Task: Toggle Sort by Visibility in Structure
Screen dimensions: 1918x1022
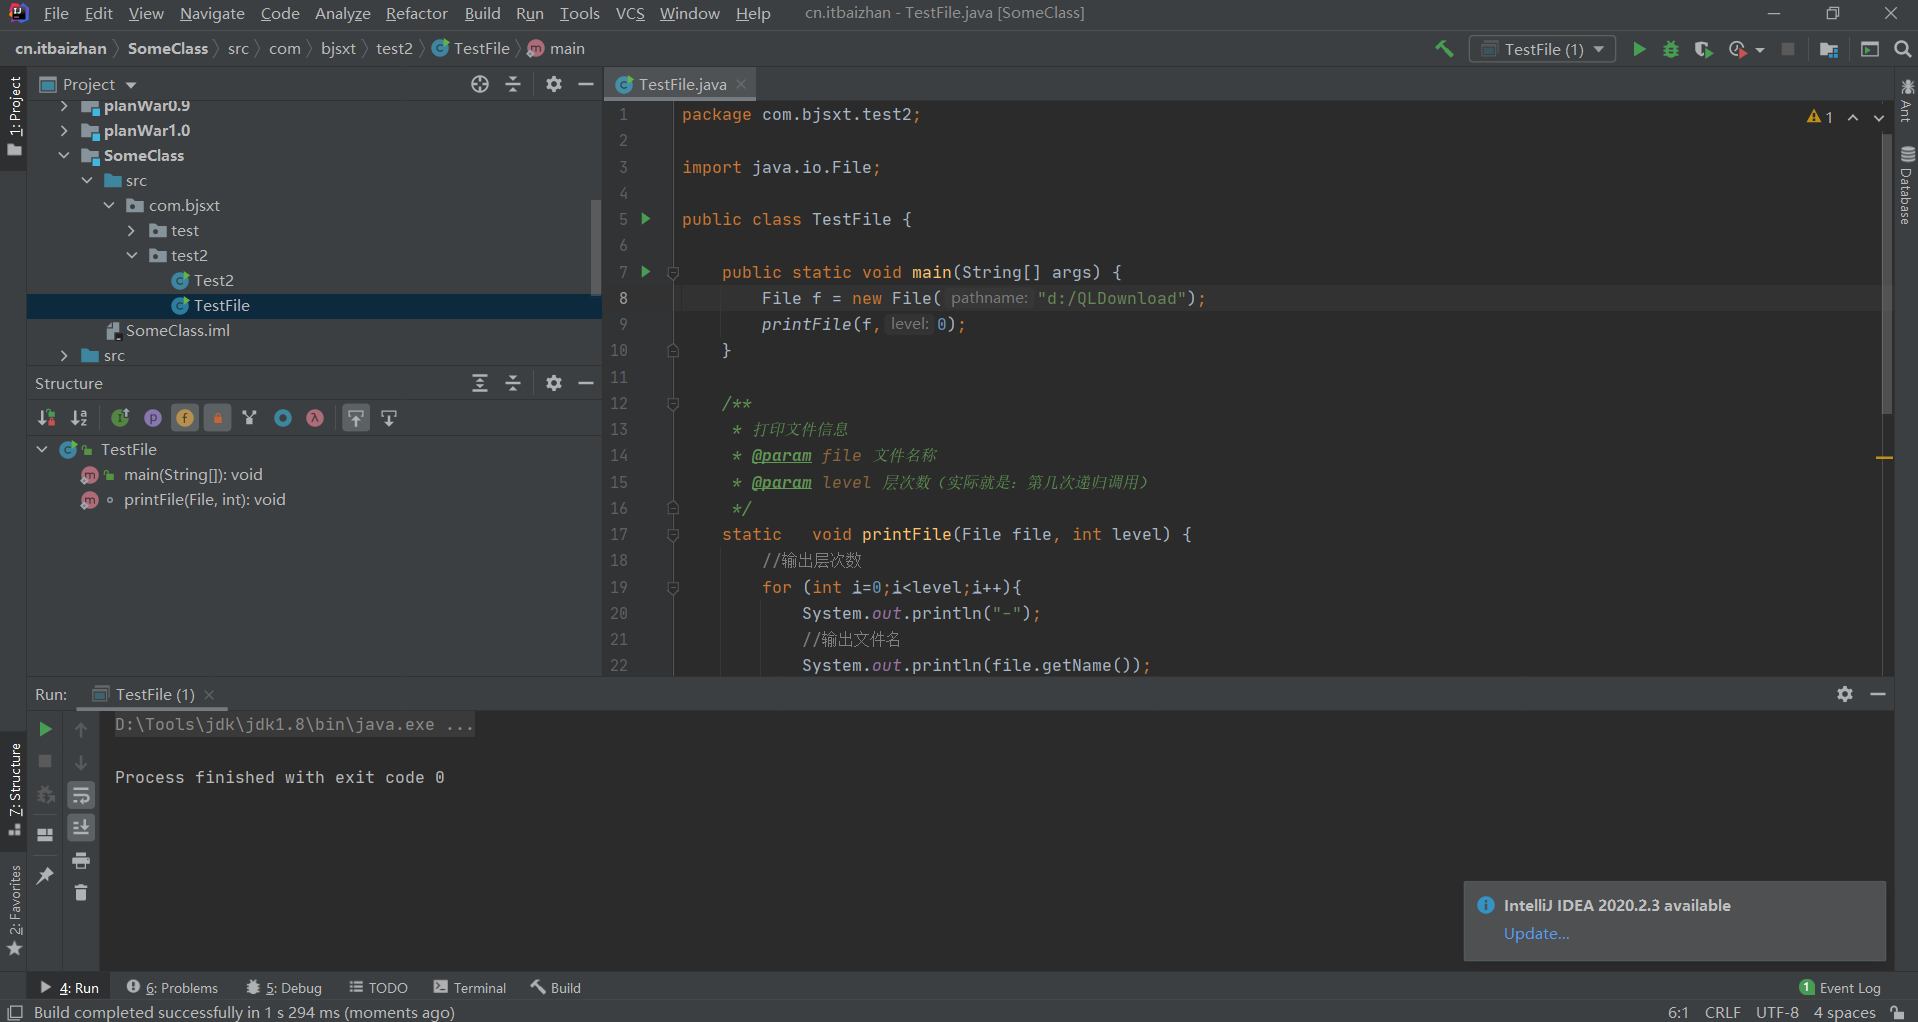Action: 46,418
